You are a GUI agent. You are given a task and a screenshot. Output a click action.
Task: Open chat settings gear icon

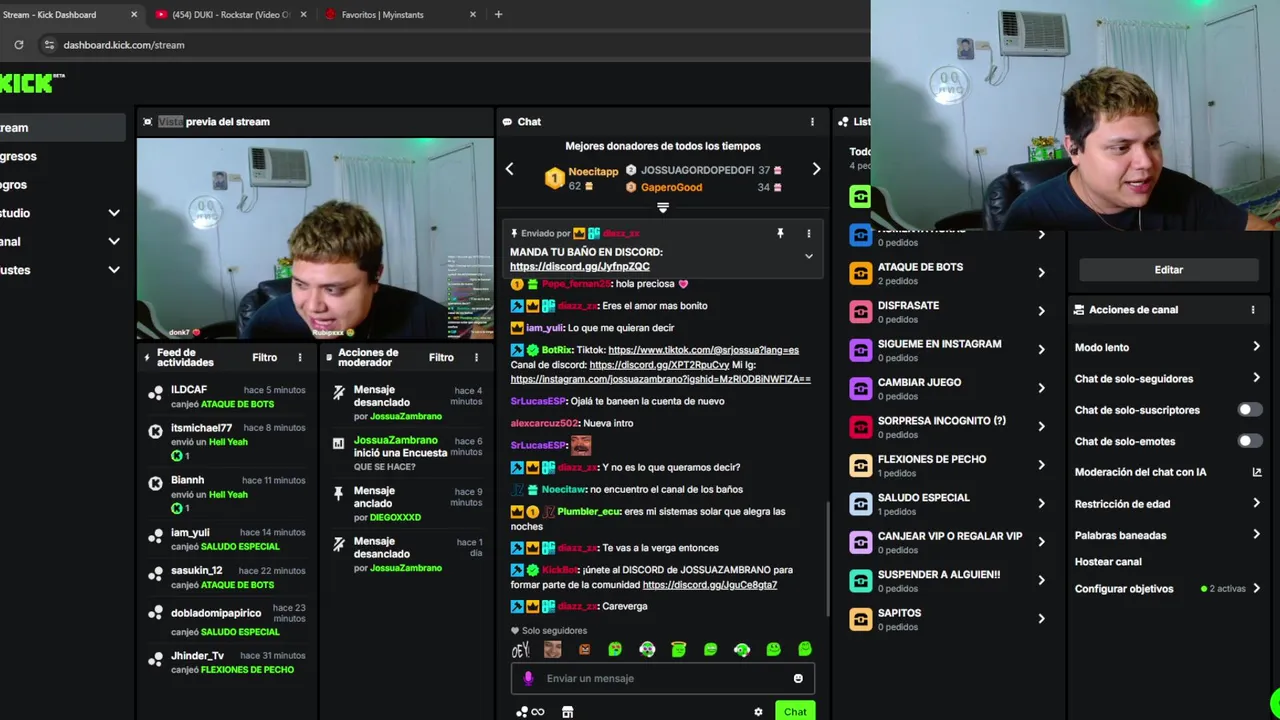click(x=758, y=712)
